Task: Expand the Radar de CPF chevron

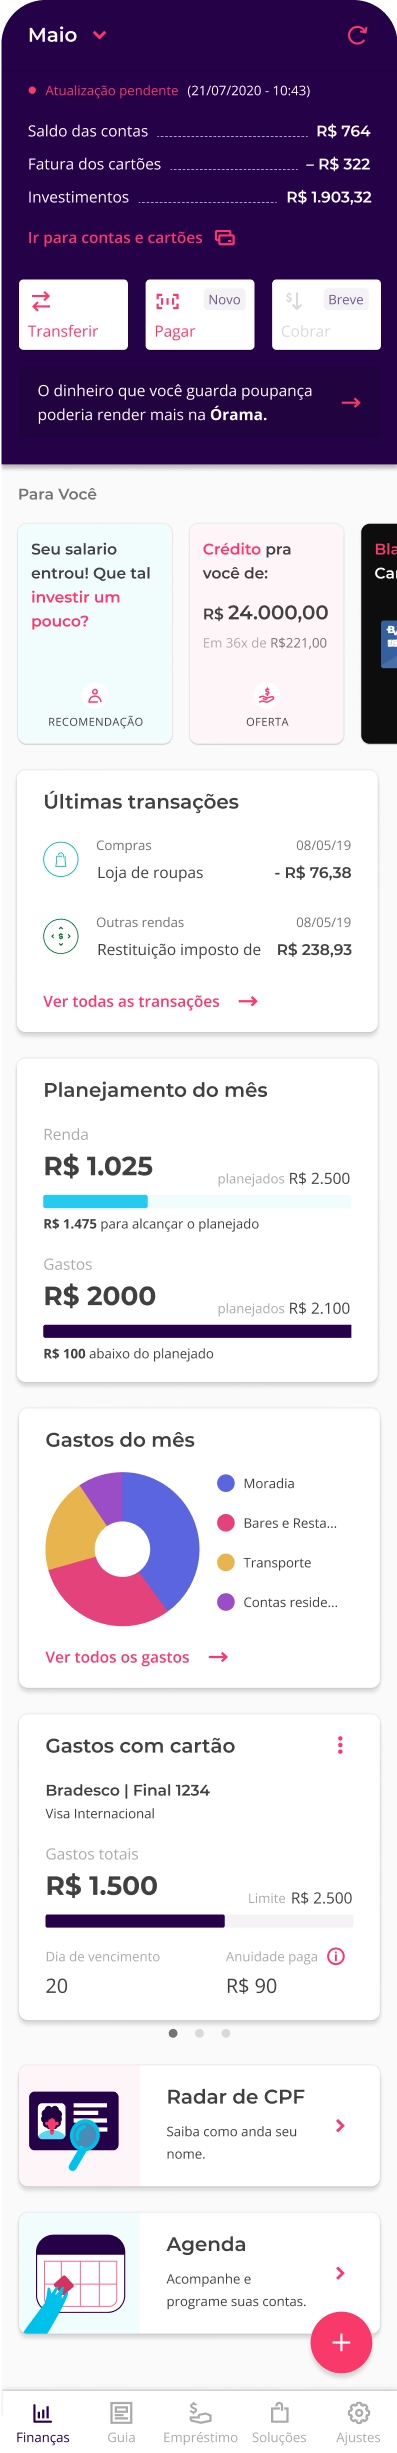Action: pyautogui.click(x=340, y=2125)
